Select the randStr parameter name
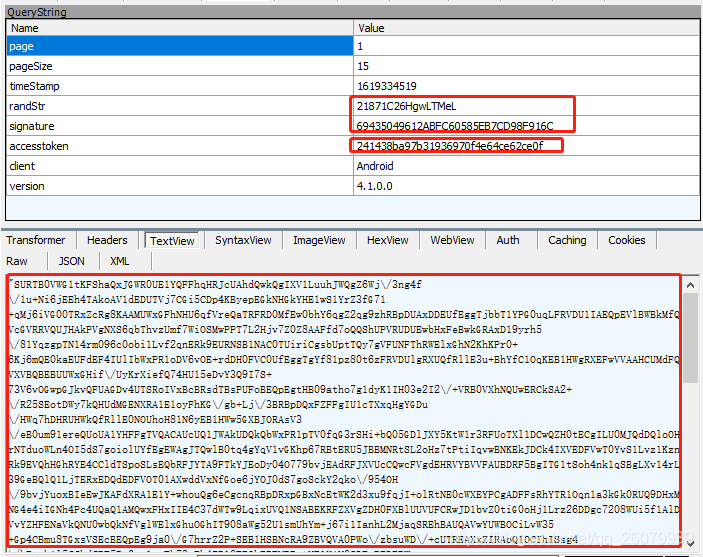Screen dimensions: 703x557 (x=27, y=106)
